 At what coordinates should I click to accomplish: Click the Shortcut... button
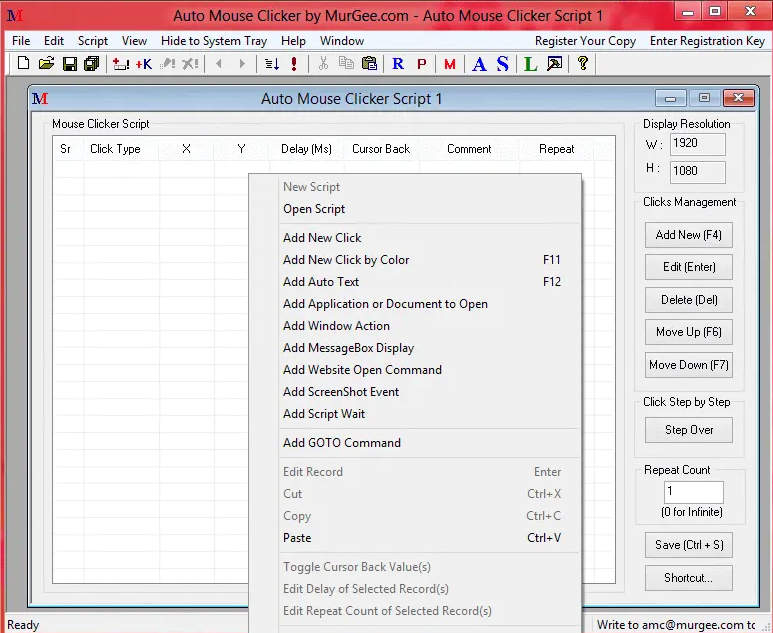coord(689,578)
